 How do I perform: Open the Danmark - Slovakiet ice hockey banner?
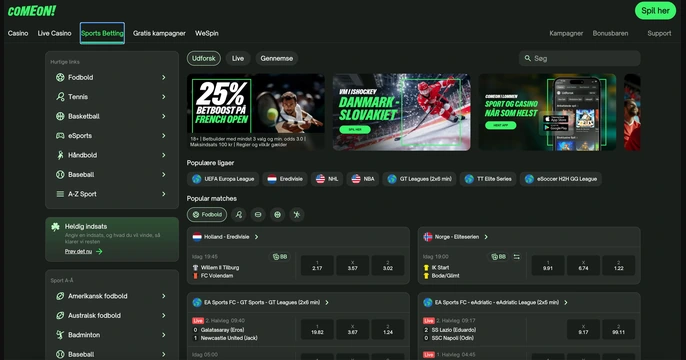[402, 112]
